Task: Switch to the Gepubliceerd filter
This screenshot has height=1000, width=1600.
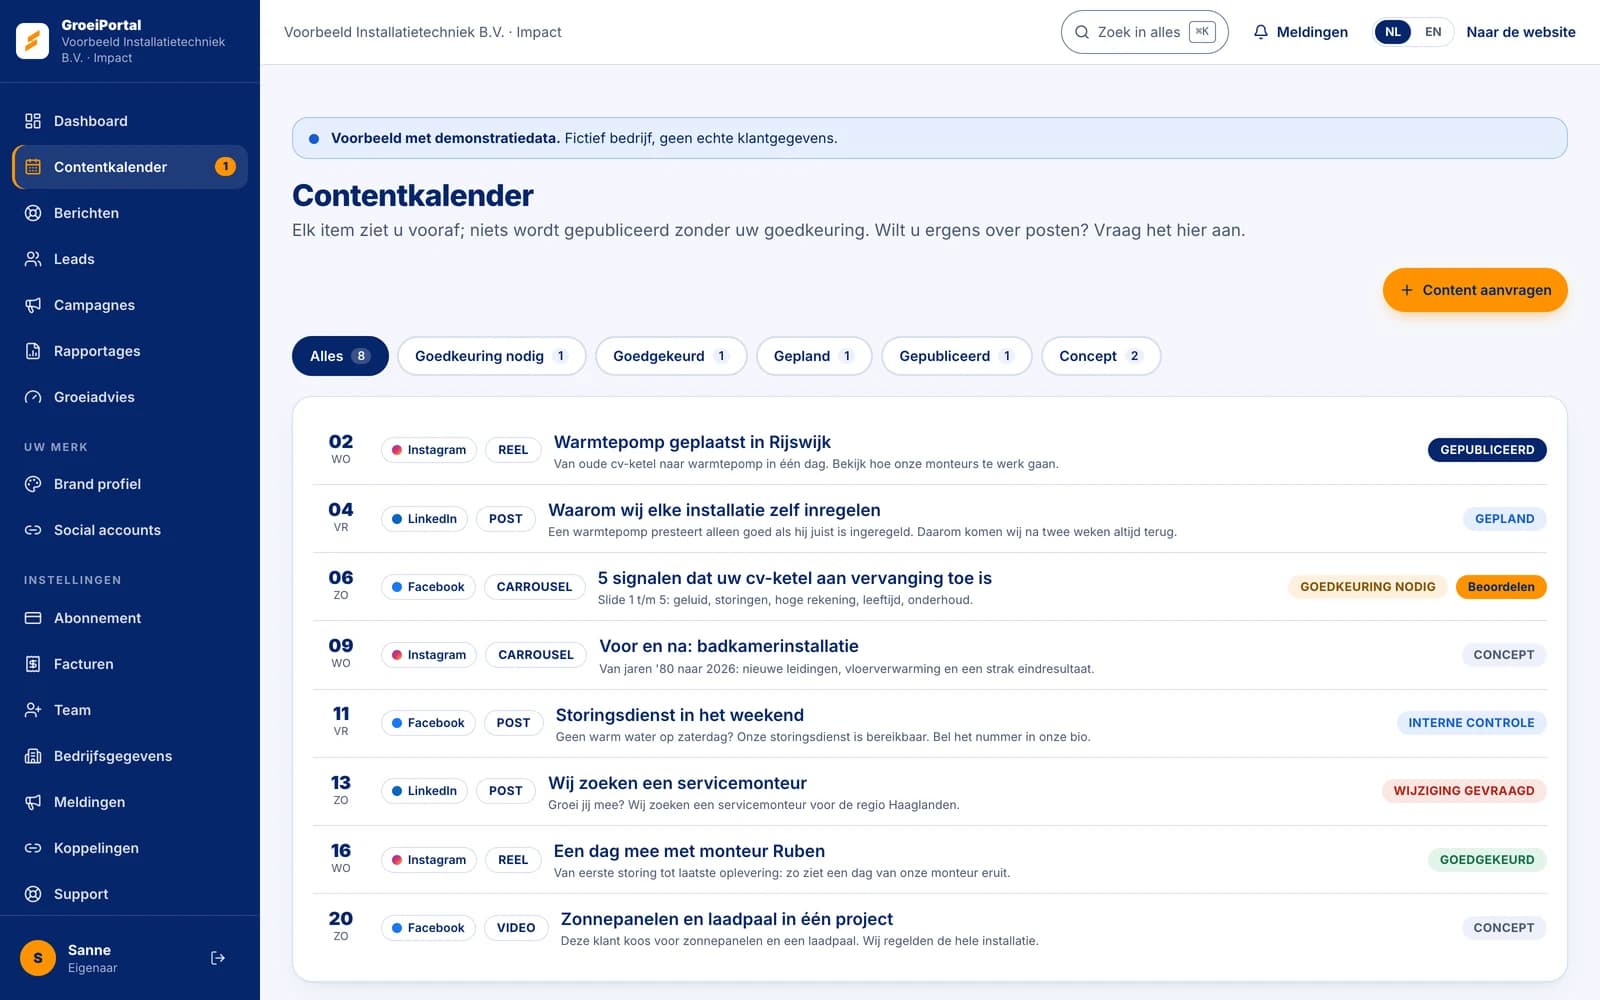Action: pos(956,356)
